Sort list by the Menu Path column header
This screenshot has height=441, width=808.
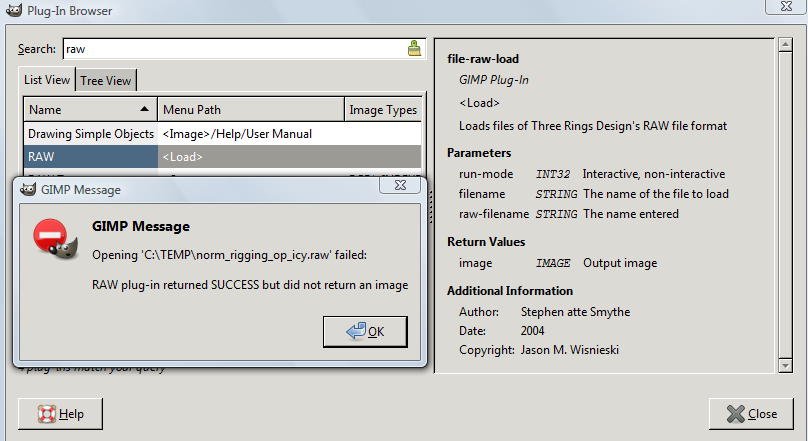click(251, 110)
